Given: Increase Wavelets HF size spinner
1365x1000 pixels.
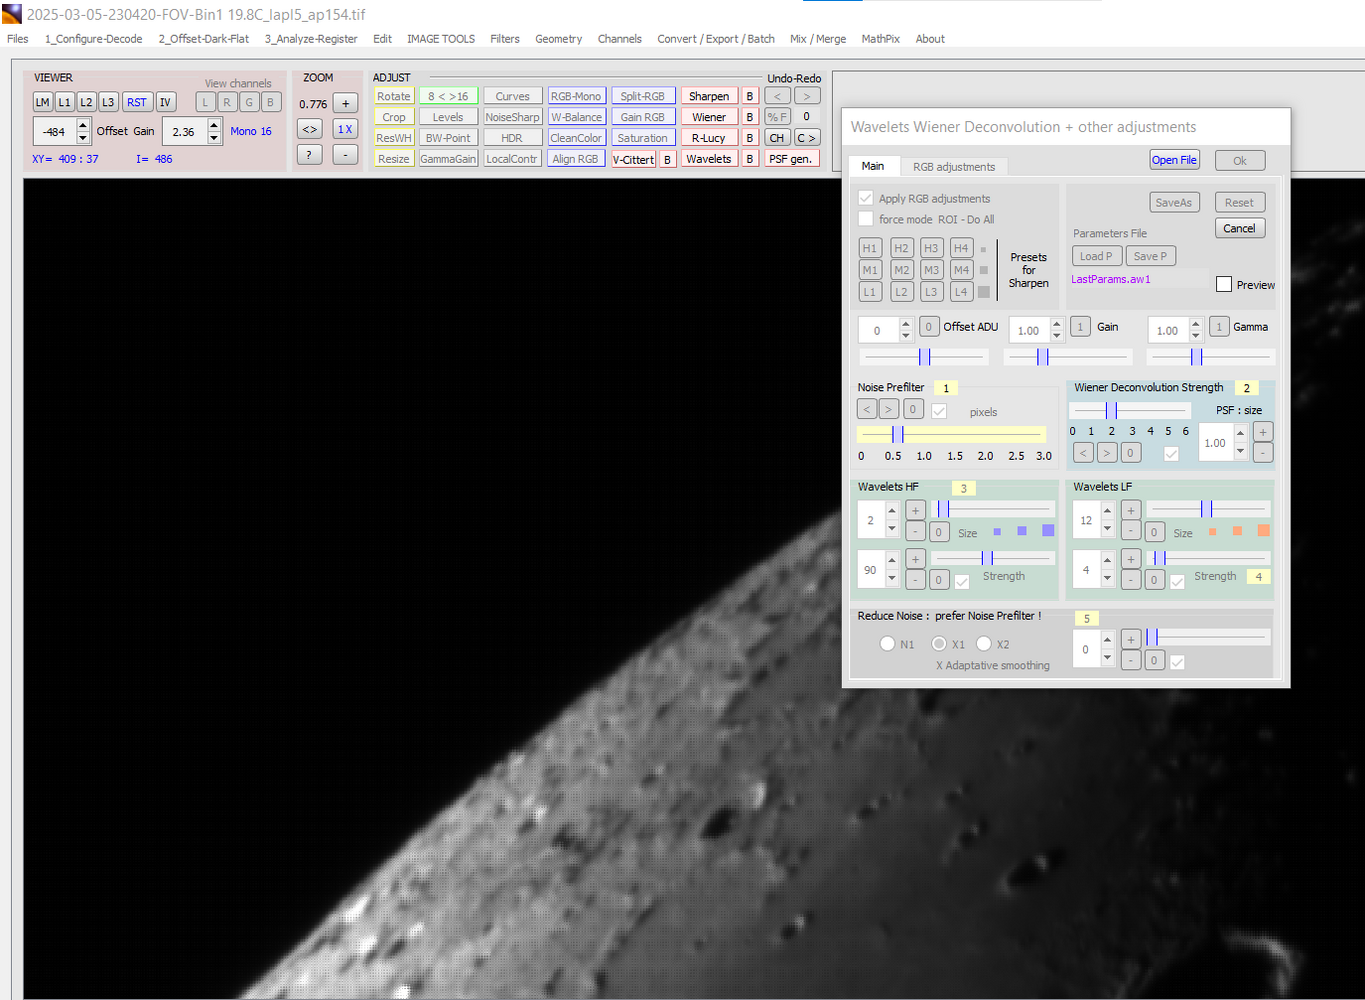Looking at the screenshot, I should point(892,511).
